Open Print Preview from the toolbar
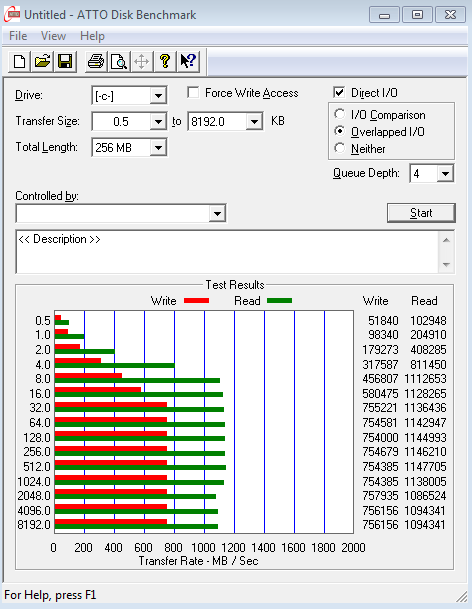The image size is (472, 609). 118,62
